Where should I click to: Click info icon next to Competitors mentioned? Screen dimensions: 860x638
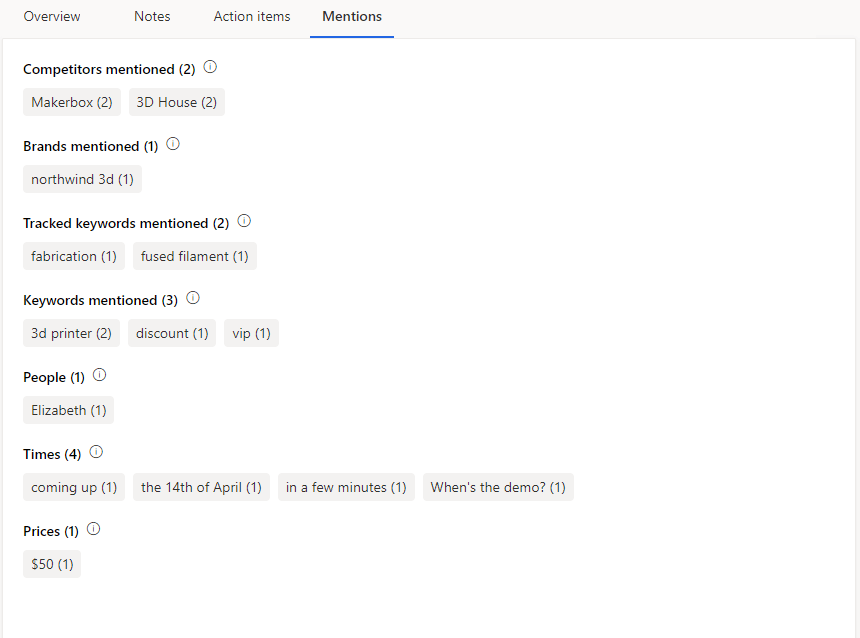tap(210, 68)
